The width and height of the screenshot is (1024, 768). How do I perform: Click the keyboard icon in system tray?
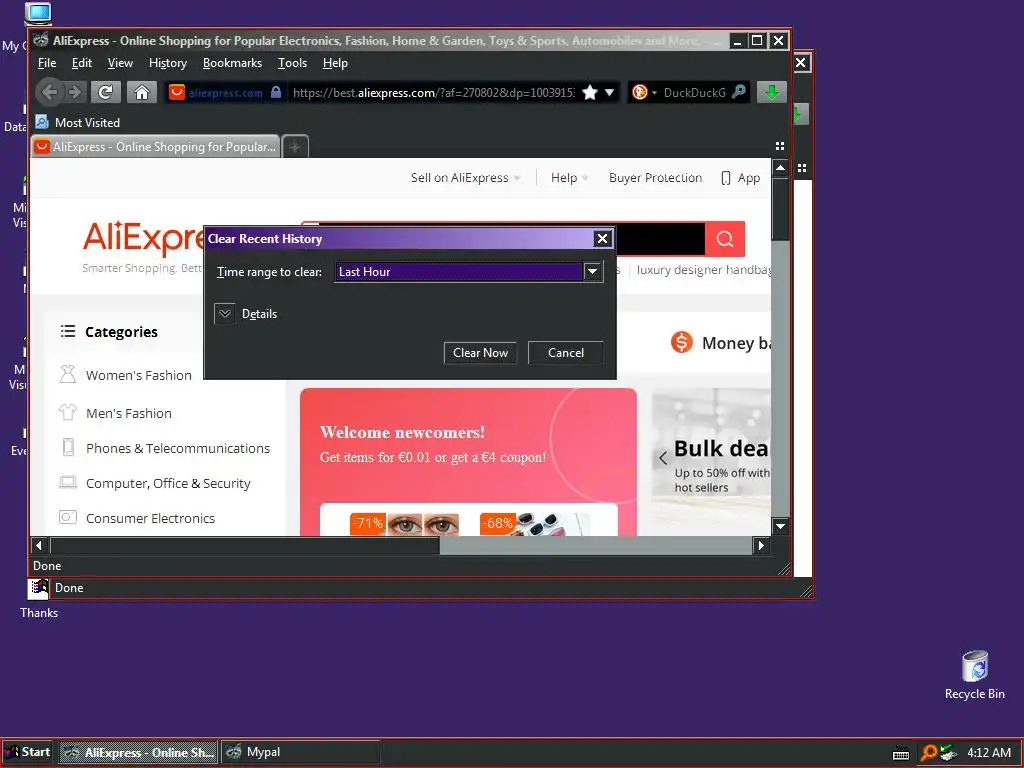901,753
